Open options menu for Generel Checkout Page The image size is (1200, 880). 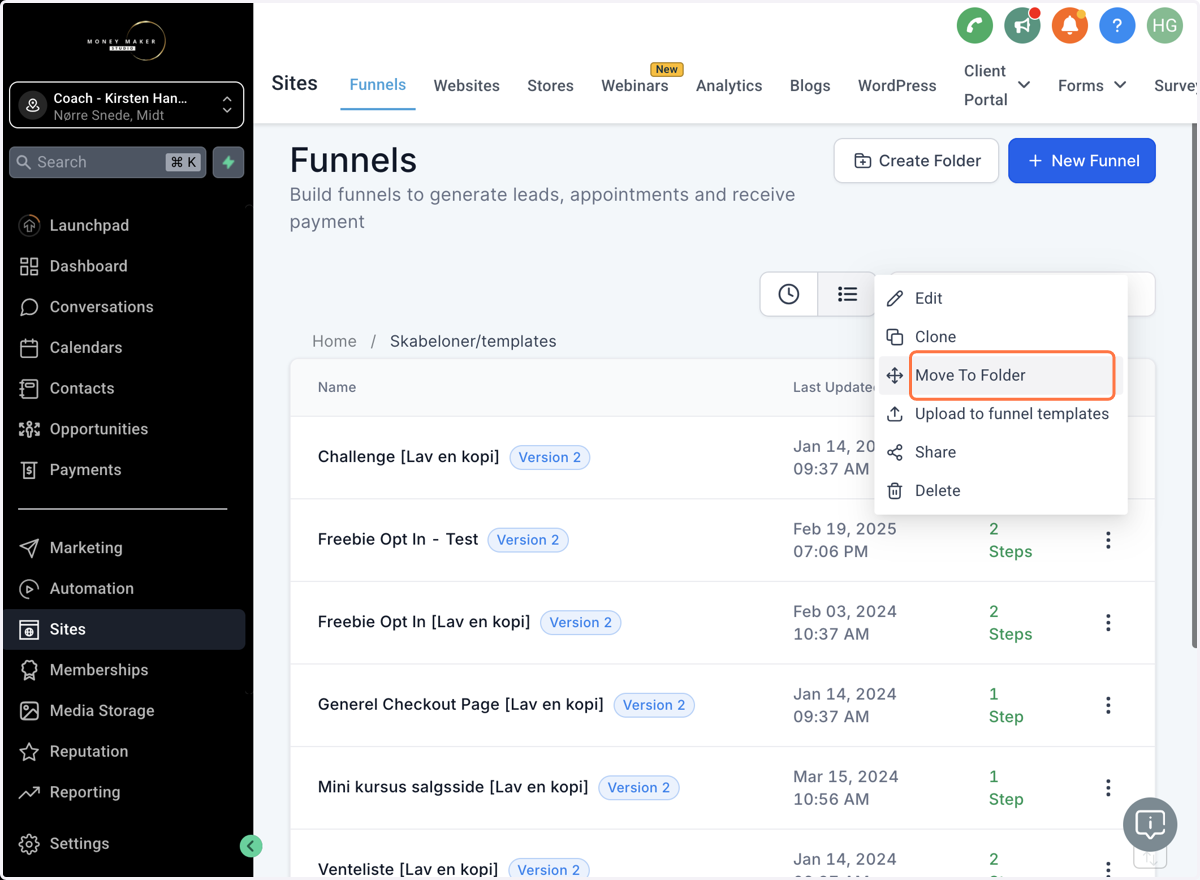(x=1108, y=705)
